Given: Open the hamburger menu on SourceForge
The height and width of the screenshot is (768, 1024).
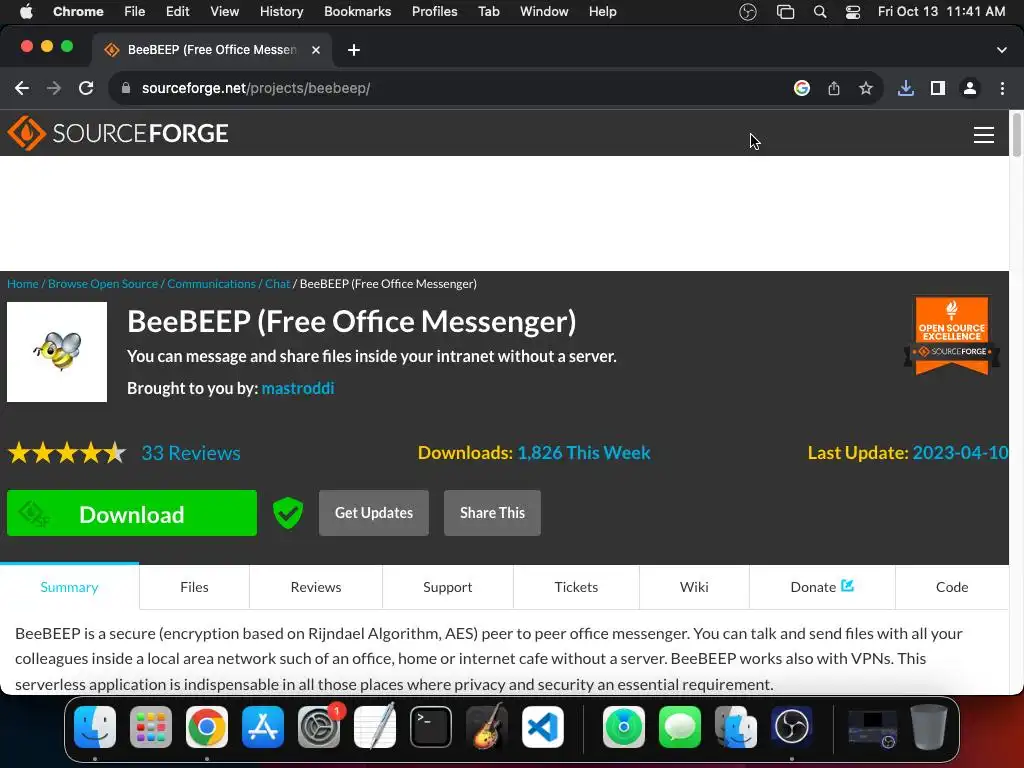Looking at the screenshot, I should pyautogui.click(x=984, y=135).
